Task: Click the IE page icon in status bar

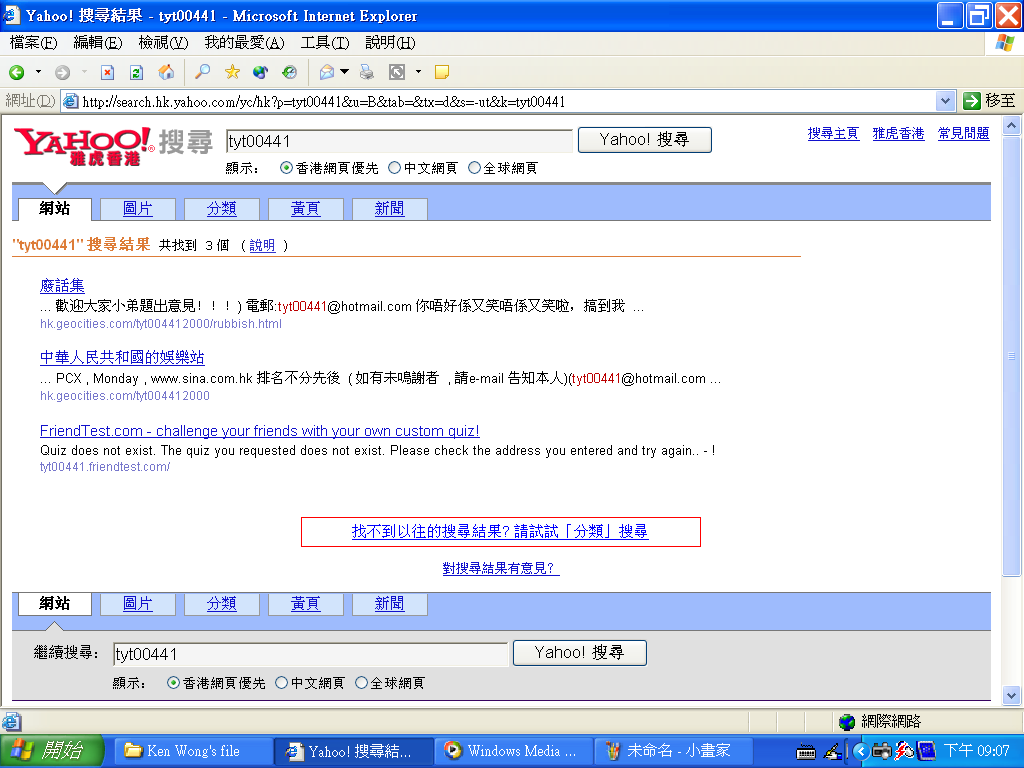Action: click(11, 722)
